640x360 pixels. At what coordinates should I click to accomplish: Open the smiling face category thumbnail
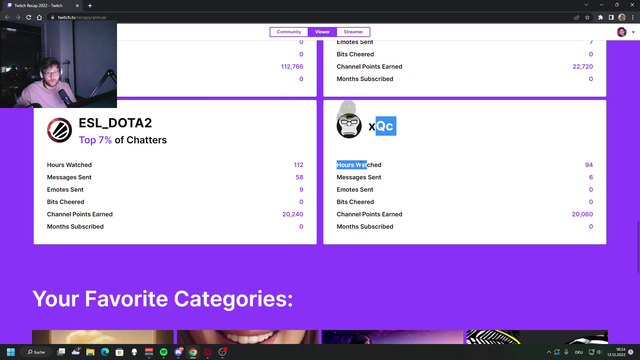coord(248,337)
